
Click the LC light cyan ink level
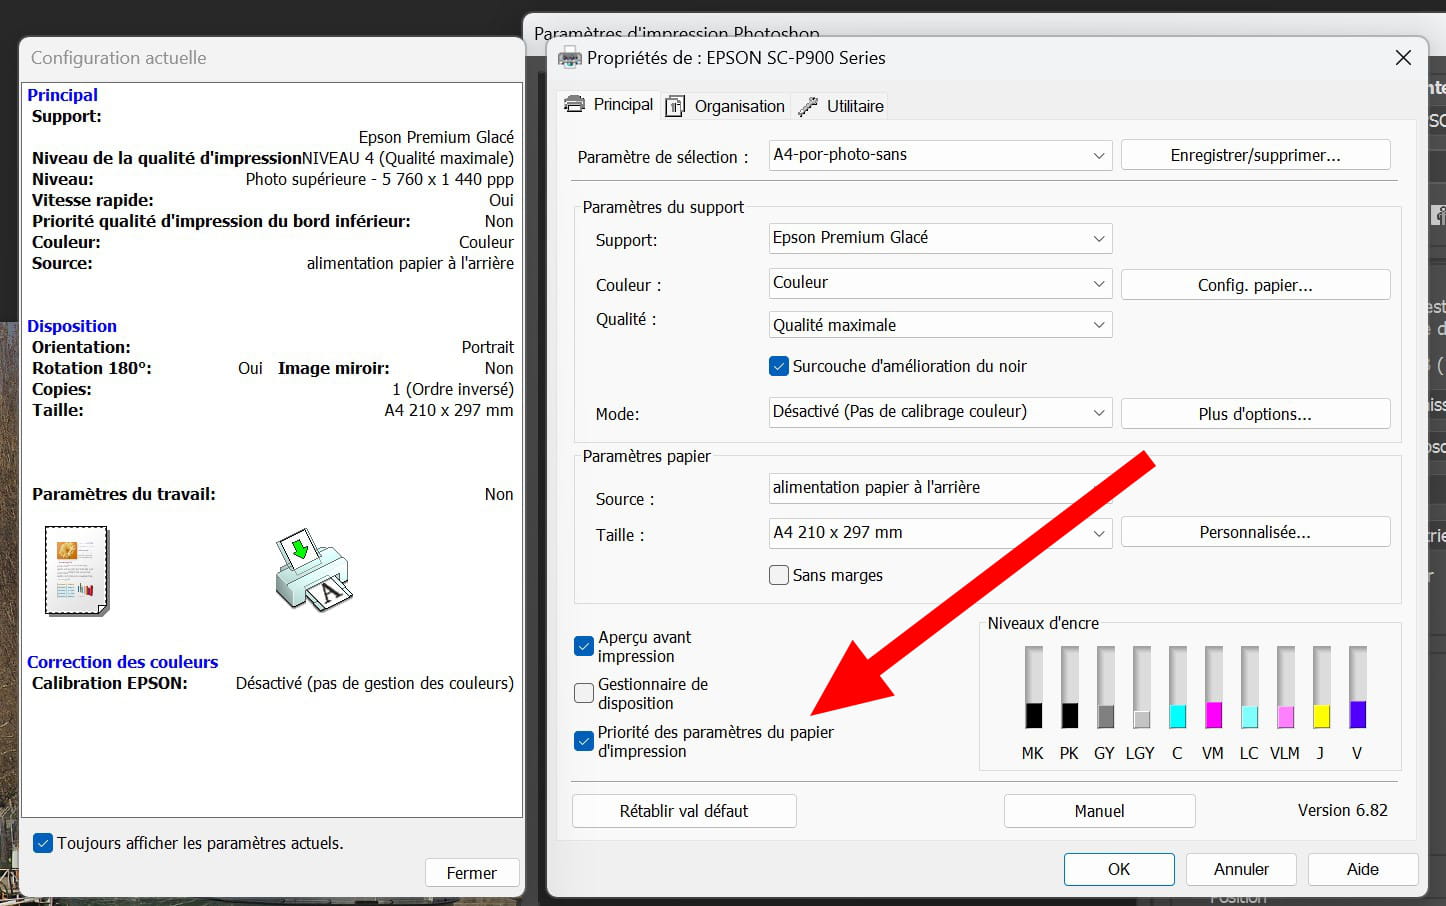tap(1250, 687)
